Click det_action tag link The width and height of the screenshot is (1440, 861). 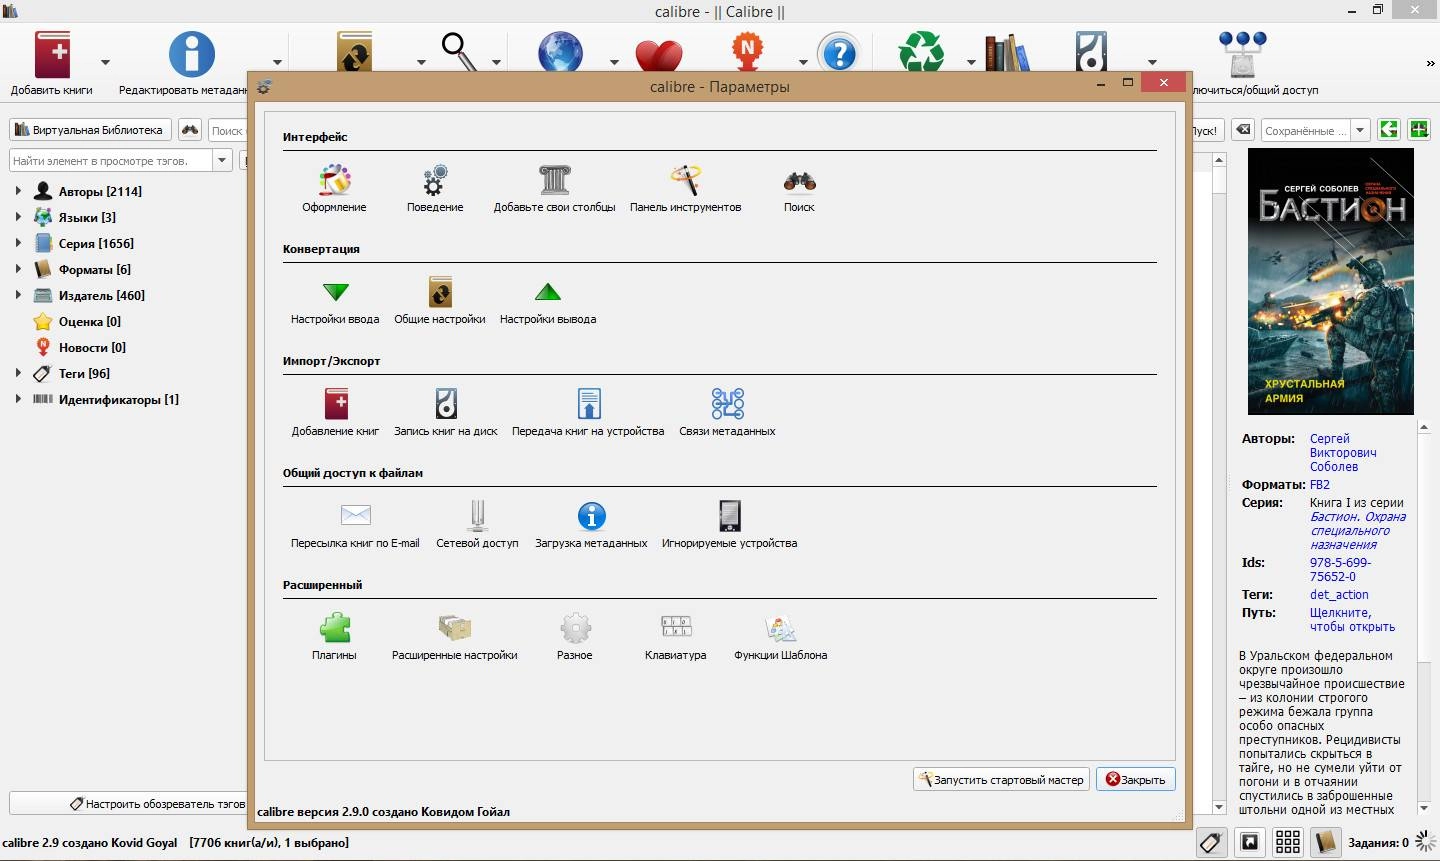(1339, 594)
